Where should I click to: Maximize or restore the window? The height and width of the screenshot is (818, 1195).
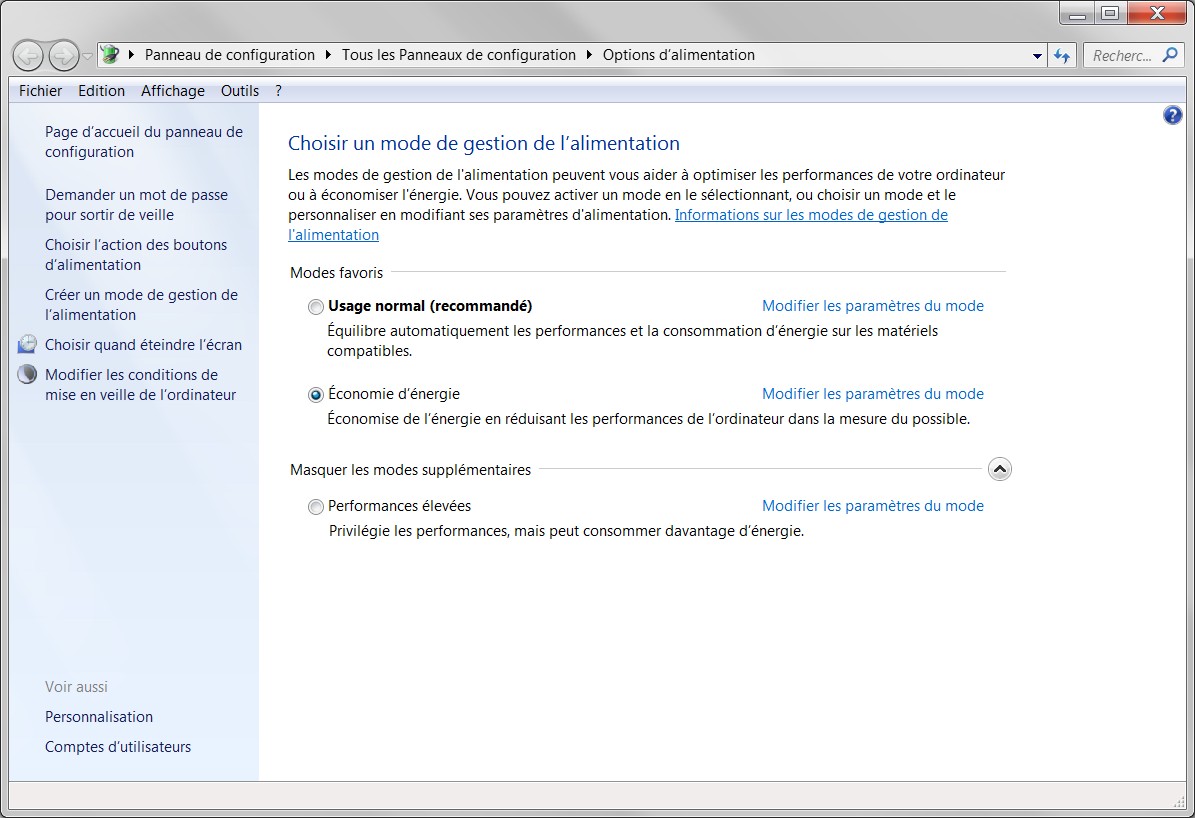1110,13
